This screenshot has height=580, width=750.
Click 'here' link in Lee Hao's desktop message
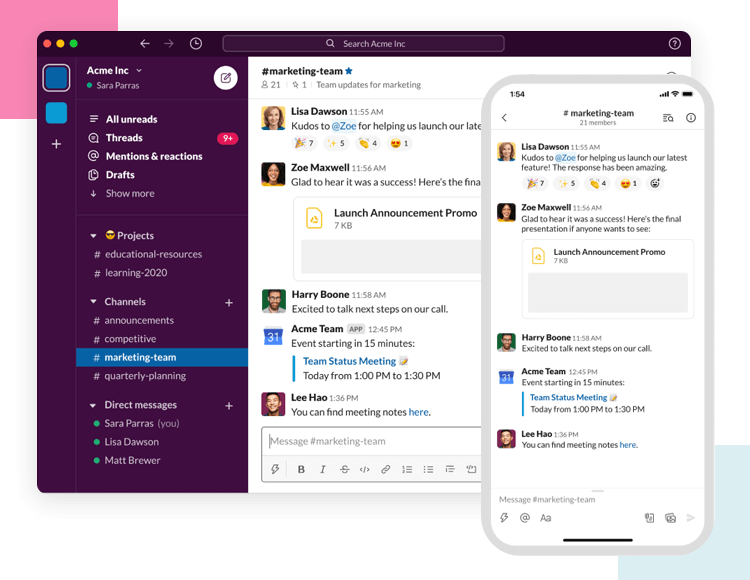419,412
